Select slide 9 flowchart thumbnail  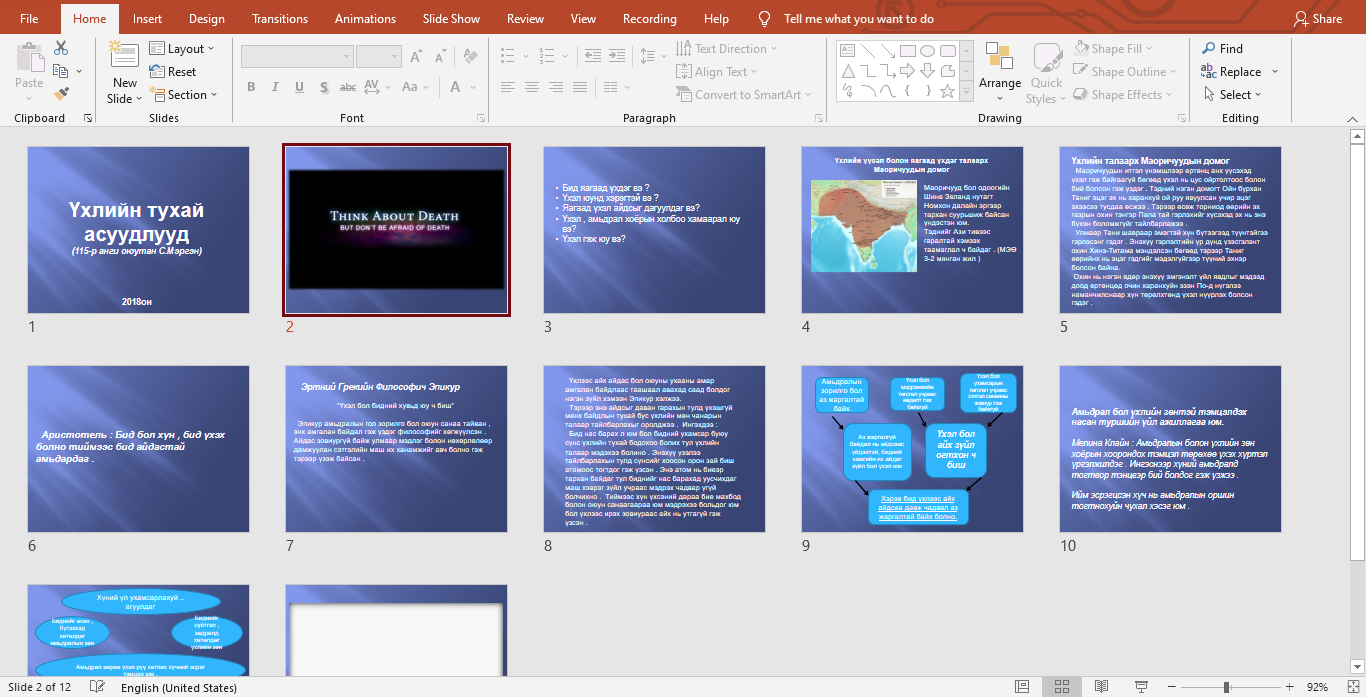point(912,449)
